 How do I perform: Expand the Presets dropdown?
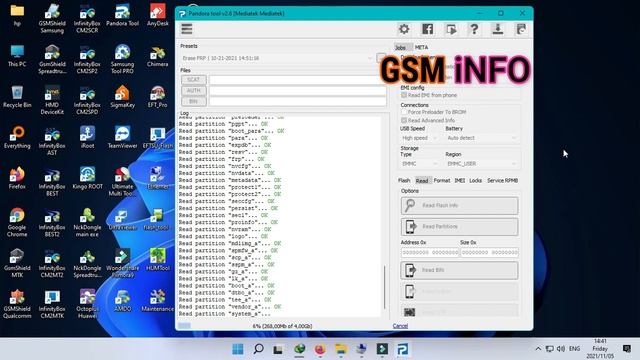pos(277,58)
